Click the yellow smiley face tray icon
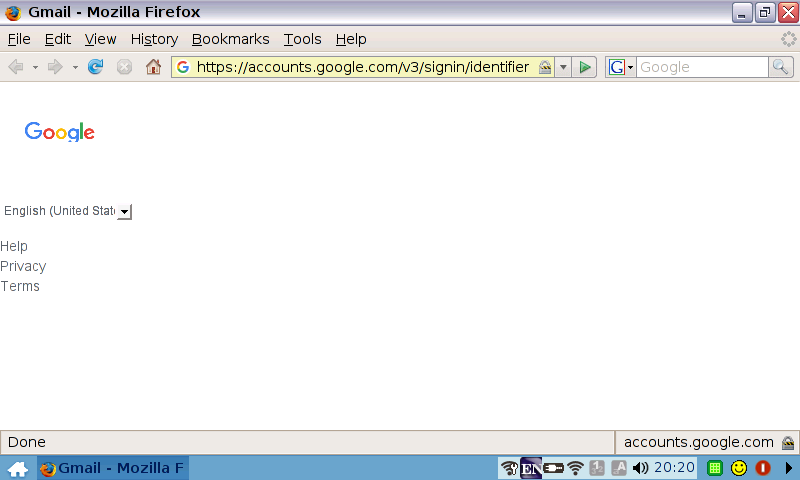 739,468
